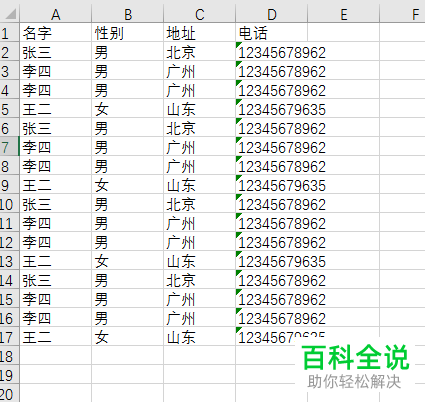
Task: Select cell B13 containing '女'
Action: pos(128,261)
